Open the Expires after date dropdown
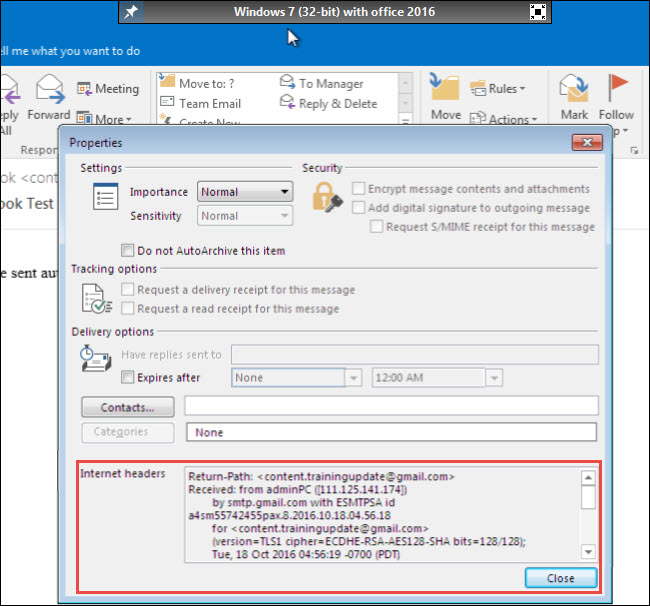 click(x=353, y=378)
